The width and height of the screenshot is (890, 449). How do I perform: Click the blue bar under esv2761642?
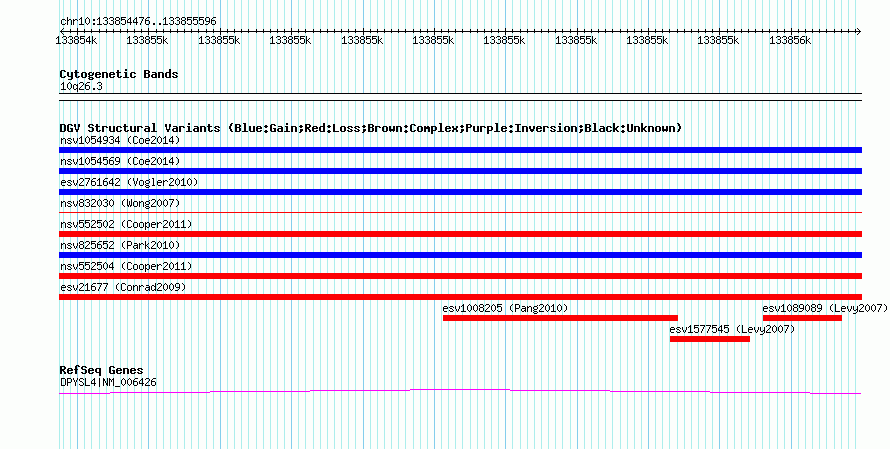point(460,192)
